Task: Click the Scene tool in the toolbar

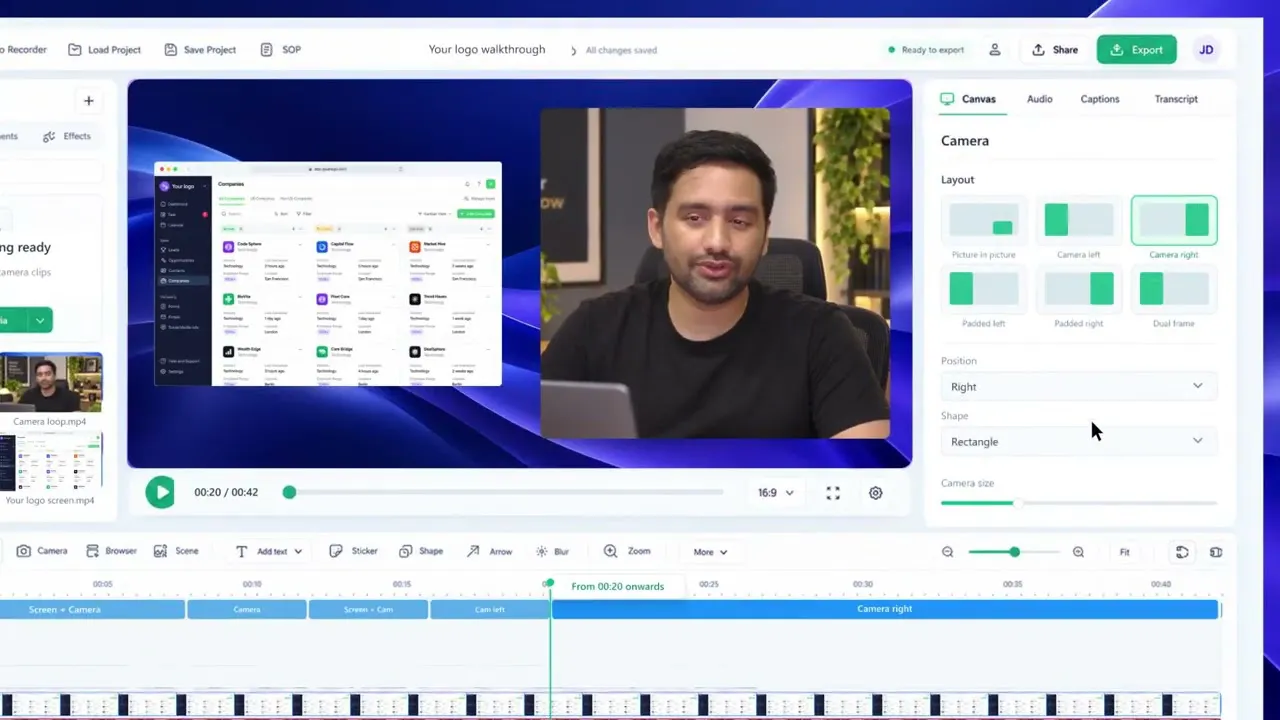Action: coord(176,551)
